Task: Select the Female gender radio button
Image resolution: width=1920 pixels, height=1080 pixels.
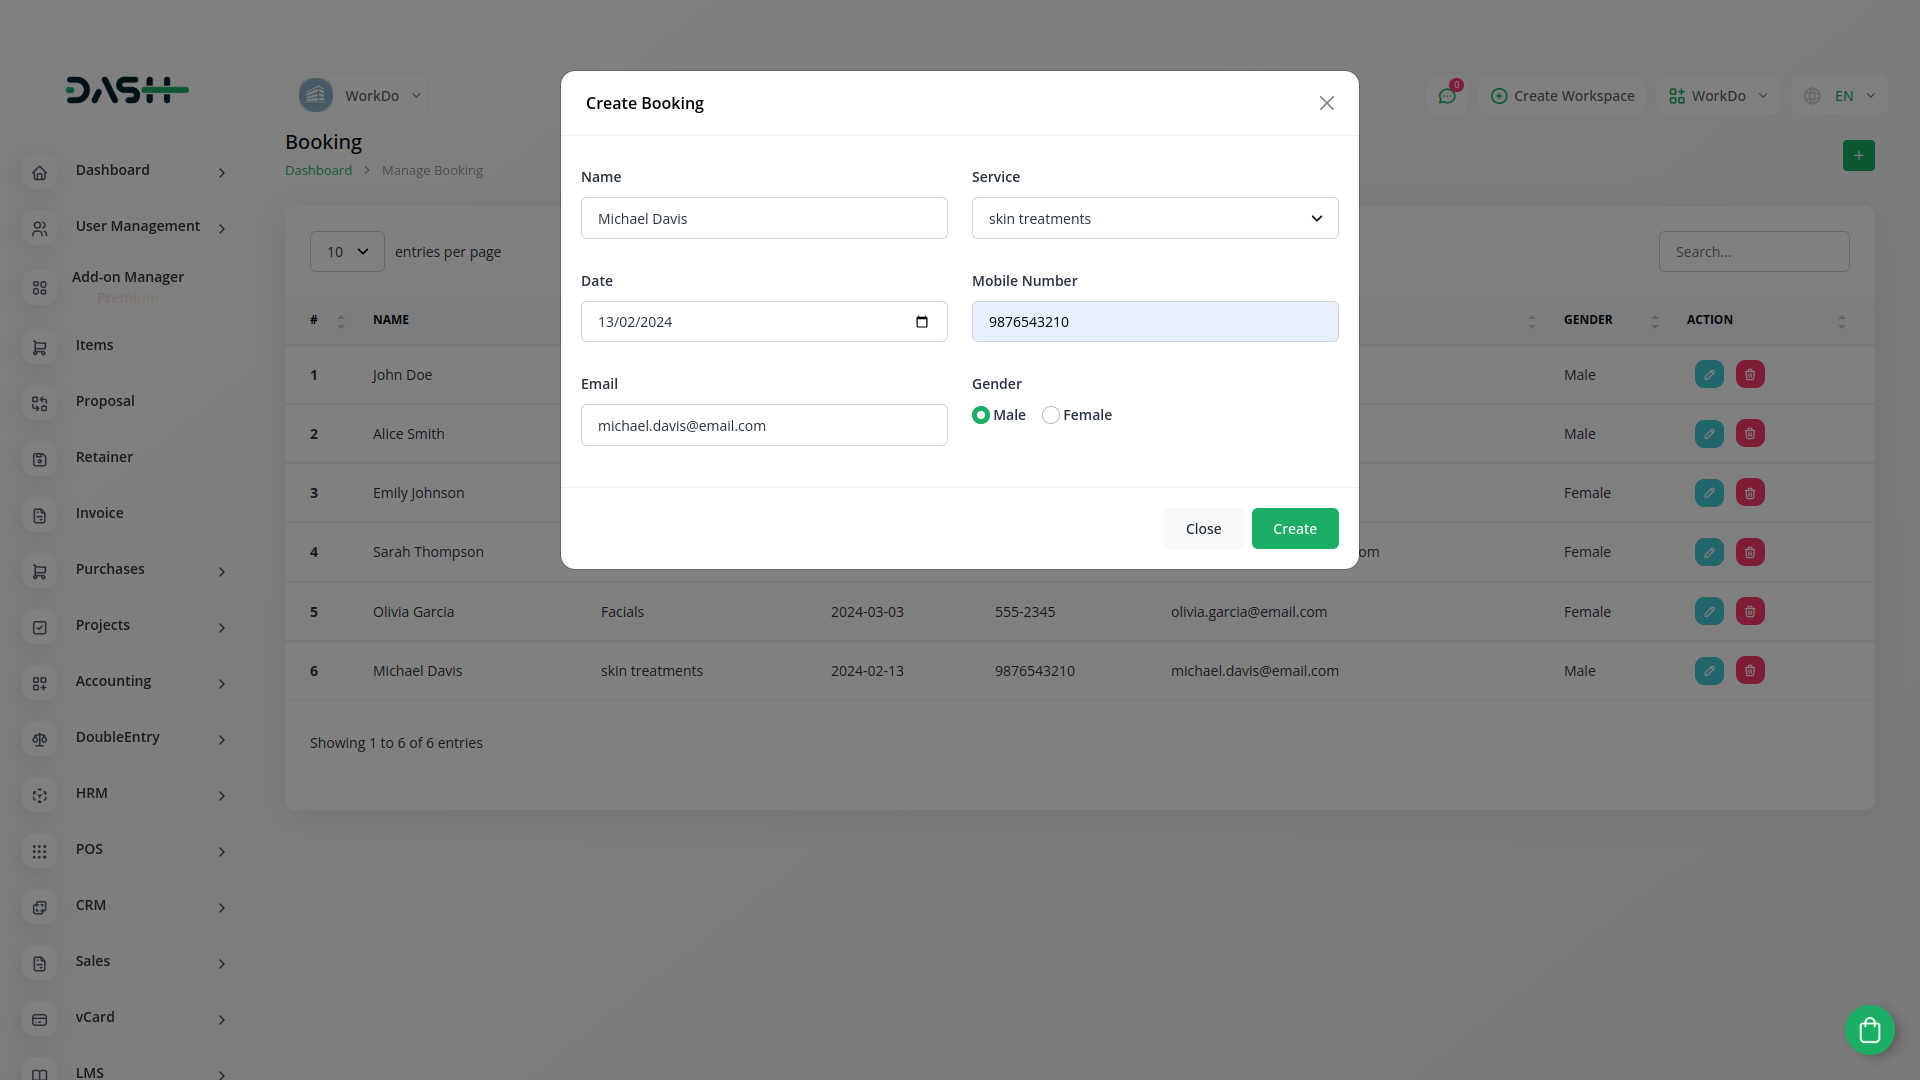Action: (1051, 415)
